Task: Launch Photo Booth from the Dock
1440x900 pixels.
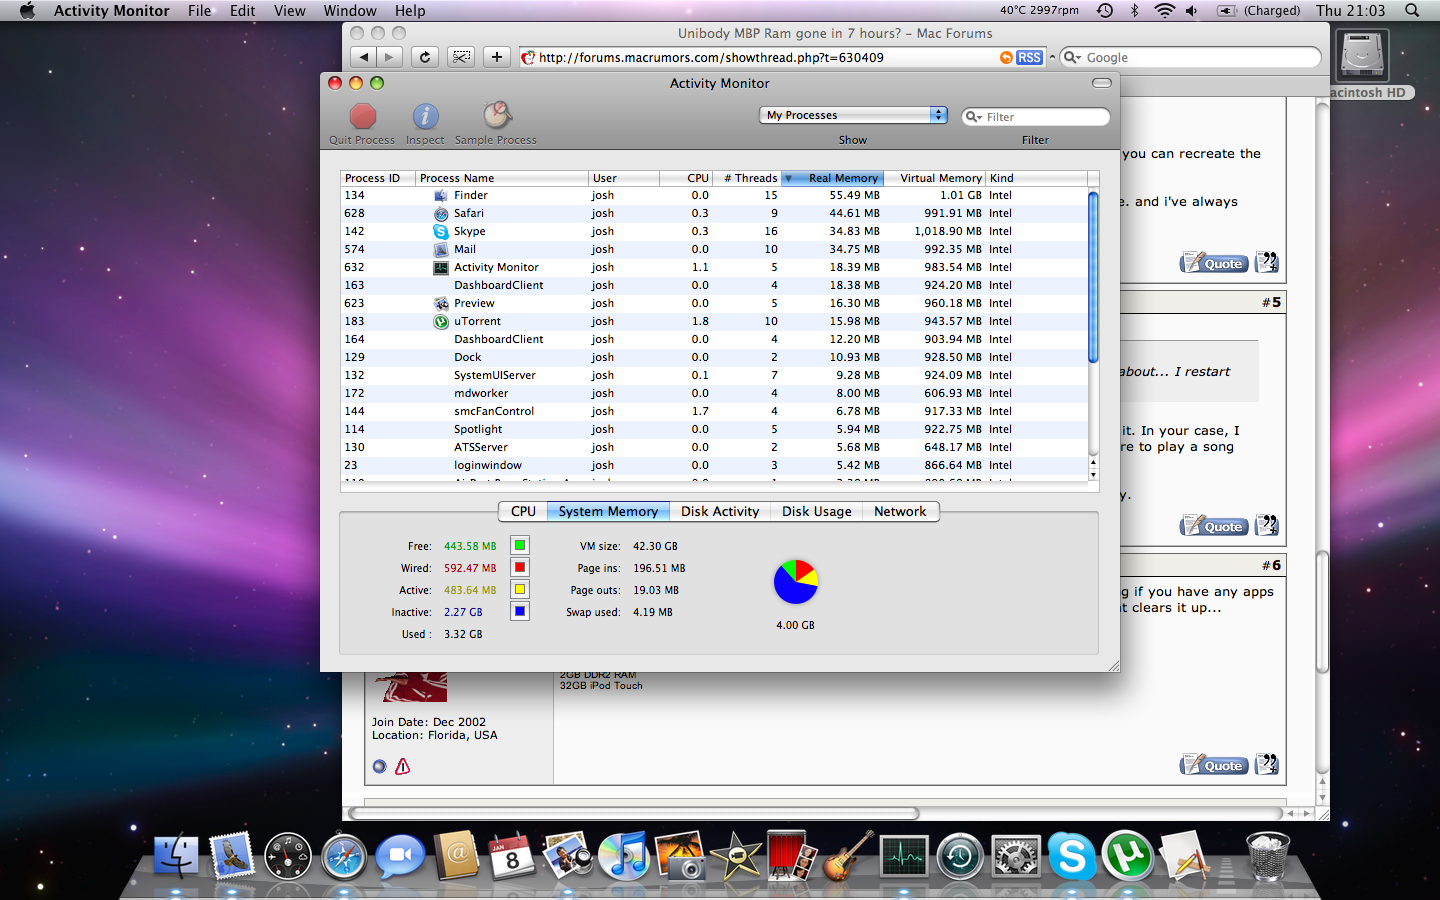Action: click(x=791, y=856)
